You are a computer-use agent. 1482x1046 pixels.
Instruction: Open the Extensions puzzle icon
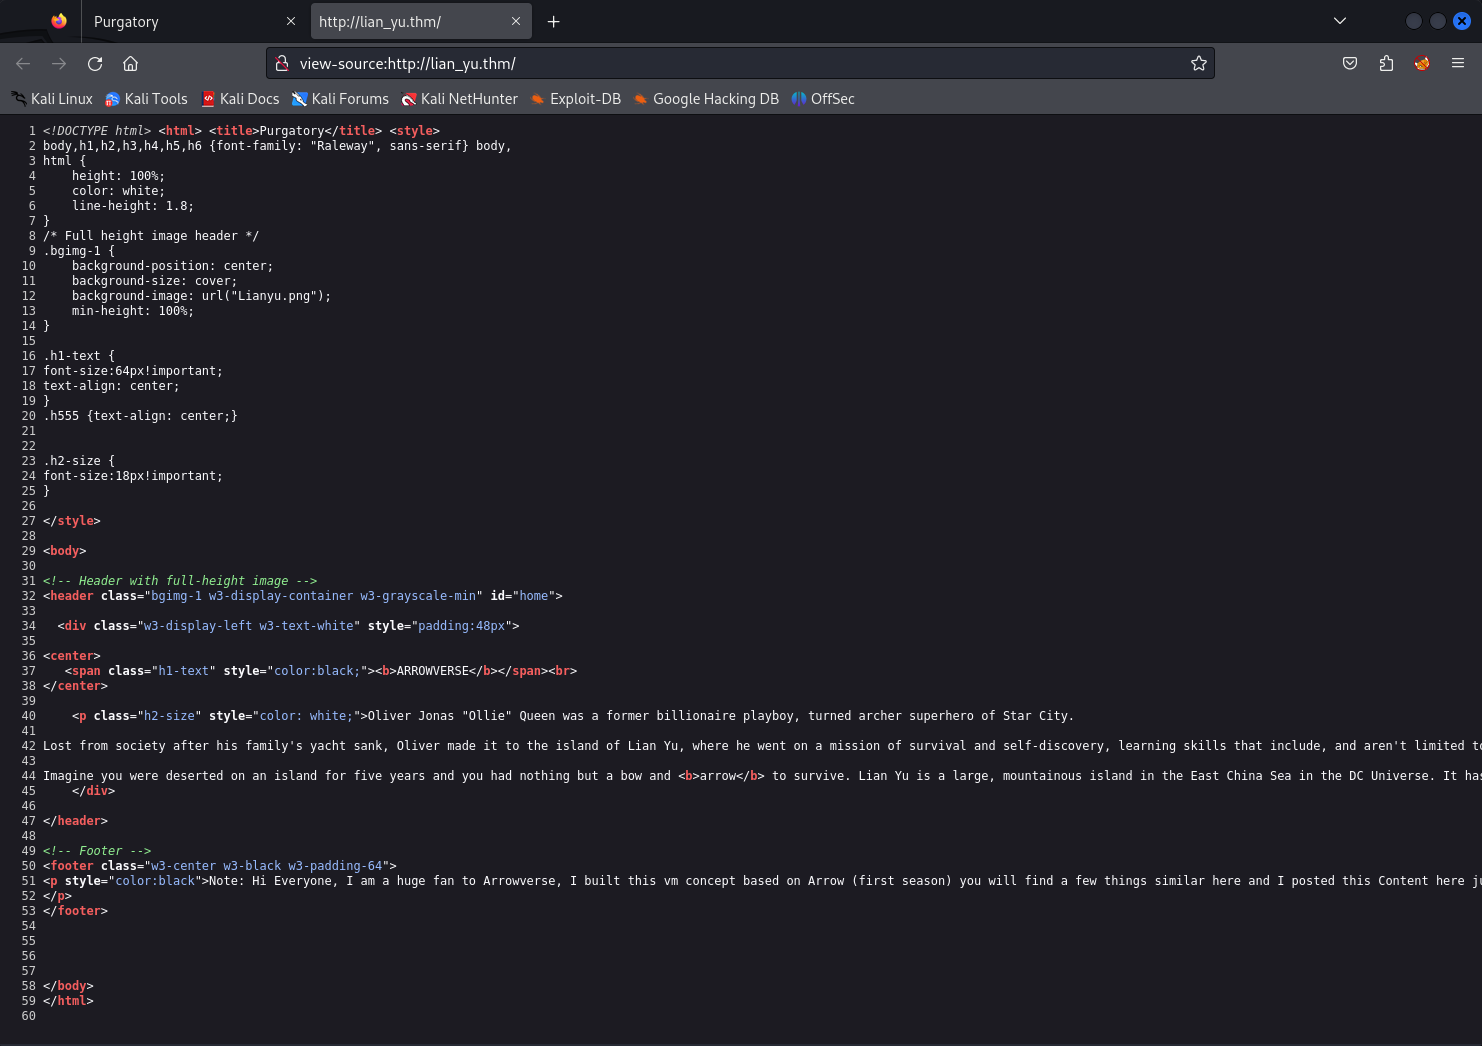coord(1385,64)
